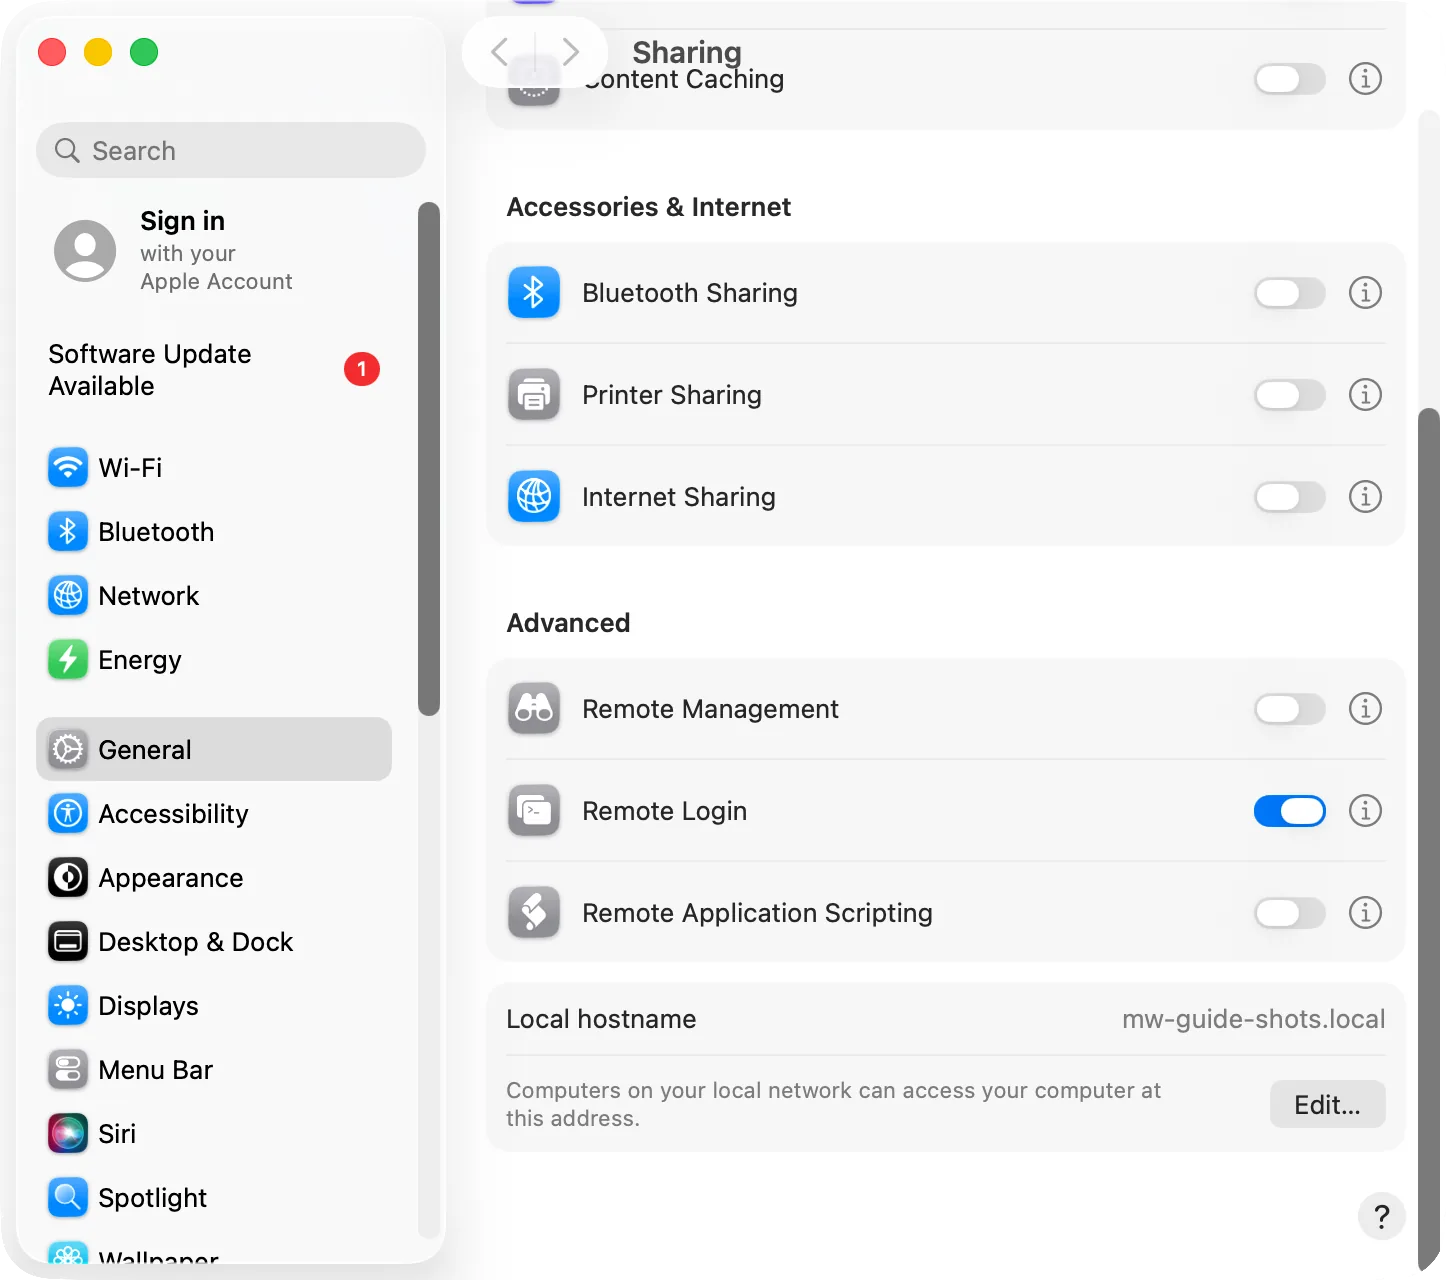Turn on Remote Management switch

click(1290, 709)
